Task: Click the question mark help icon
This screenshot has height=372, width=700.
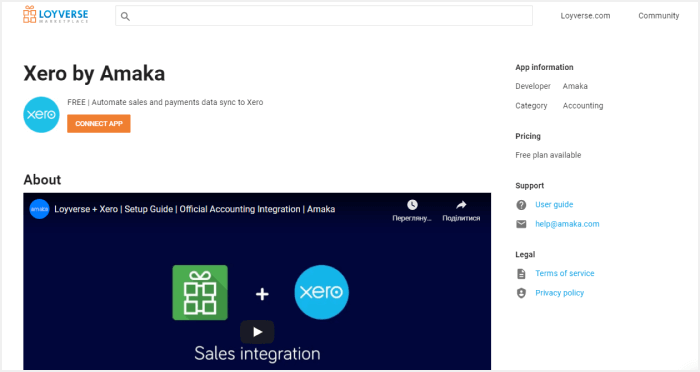Action: 521,205
